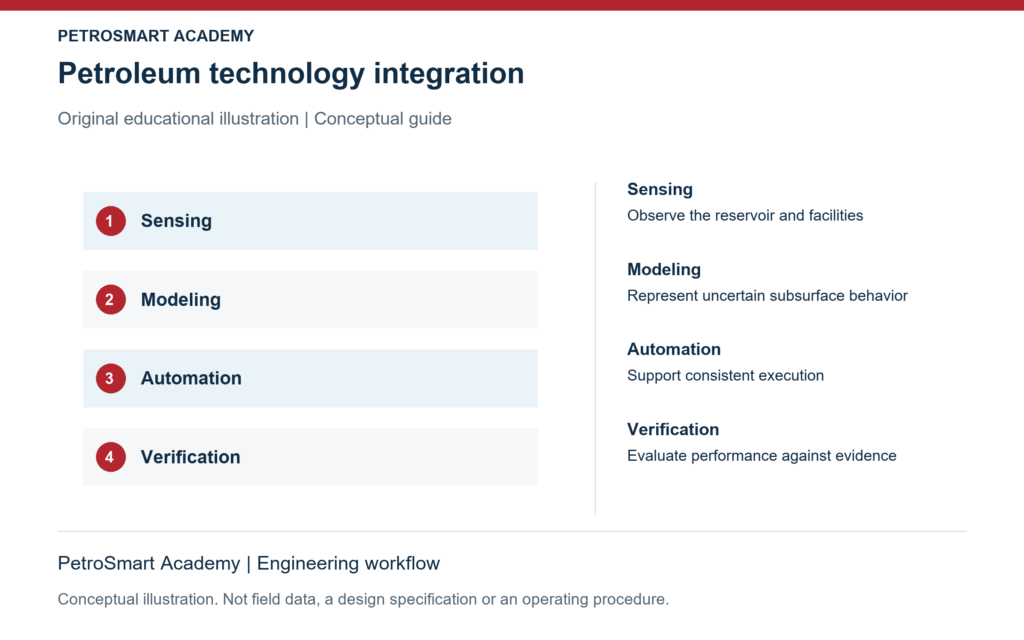Click 'PetroSmart Academy | Engineering workflow' footer text
This screenshot has height=640, width=1024.
249,563
